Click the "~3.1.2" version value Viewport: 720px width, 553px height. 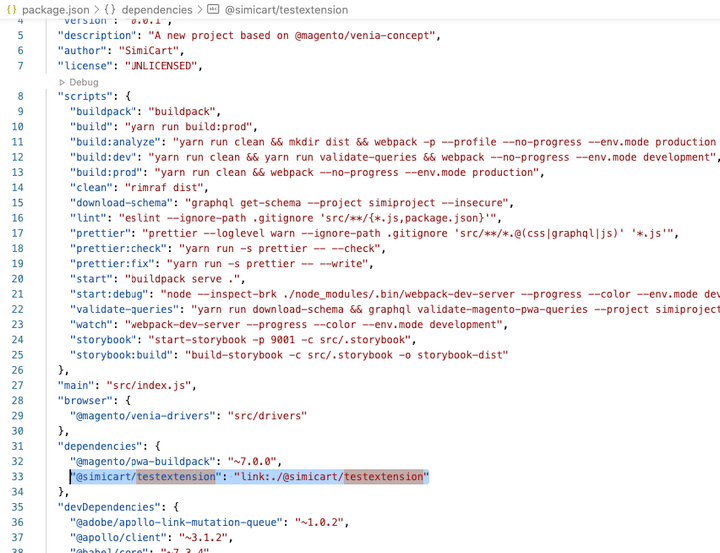(x=203, y=537)
